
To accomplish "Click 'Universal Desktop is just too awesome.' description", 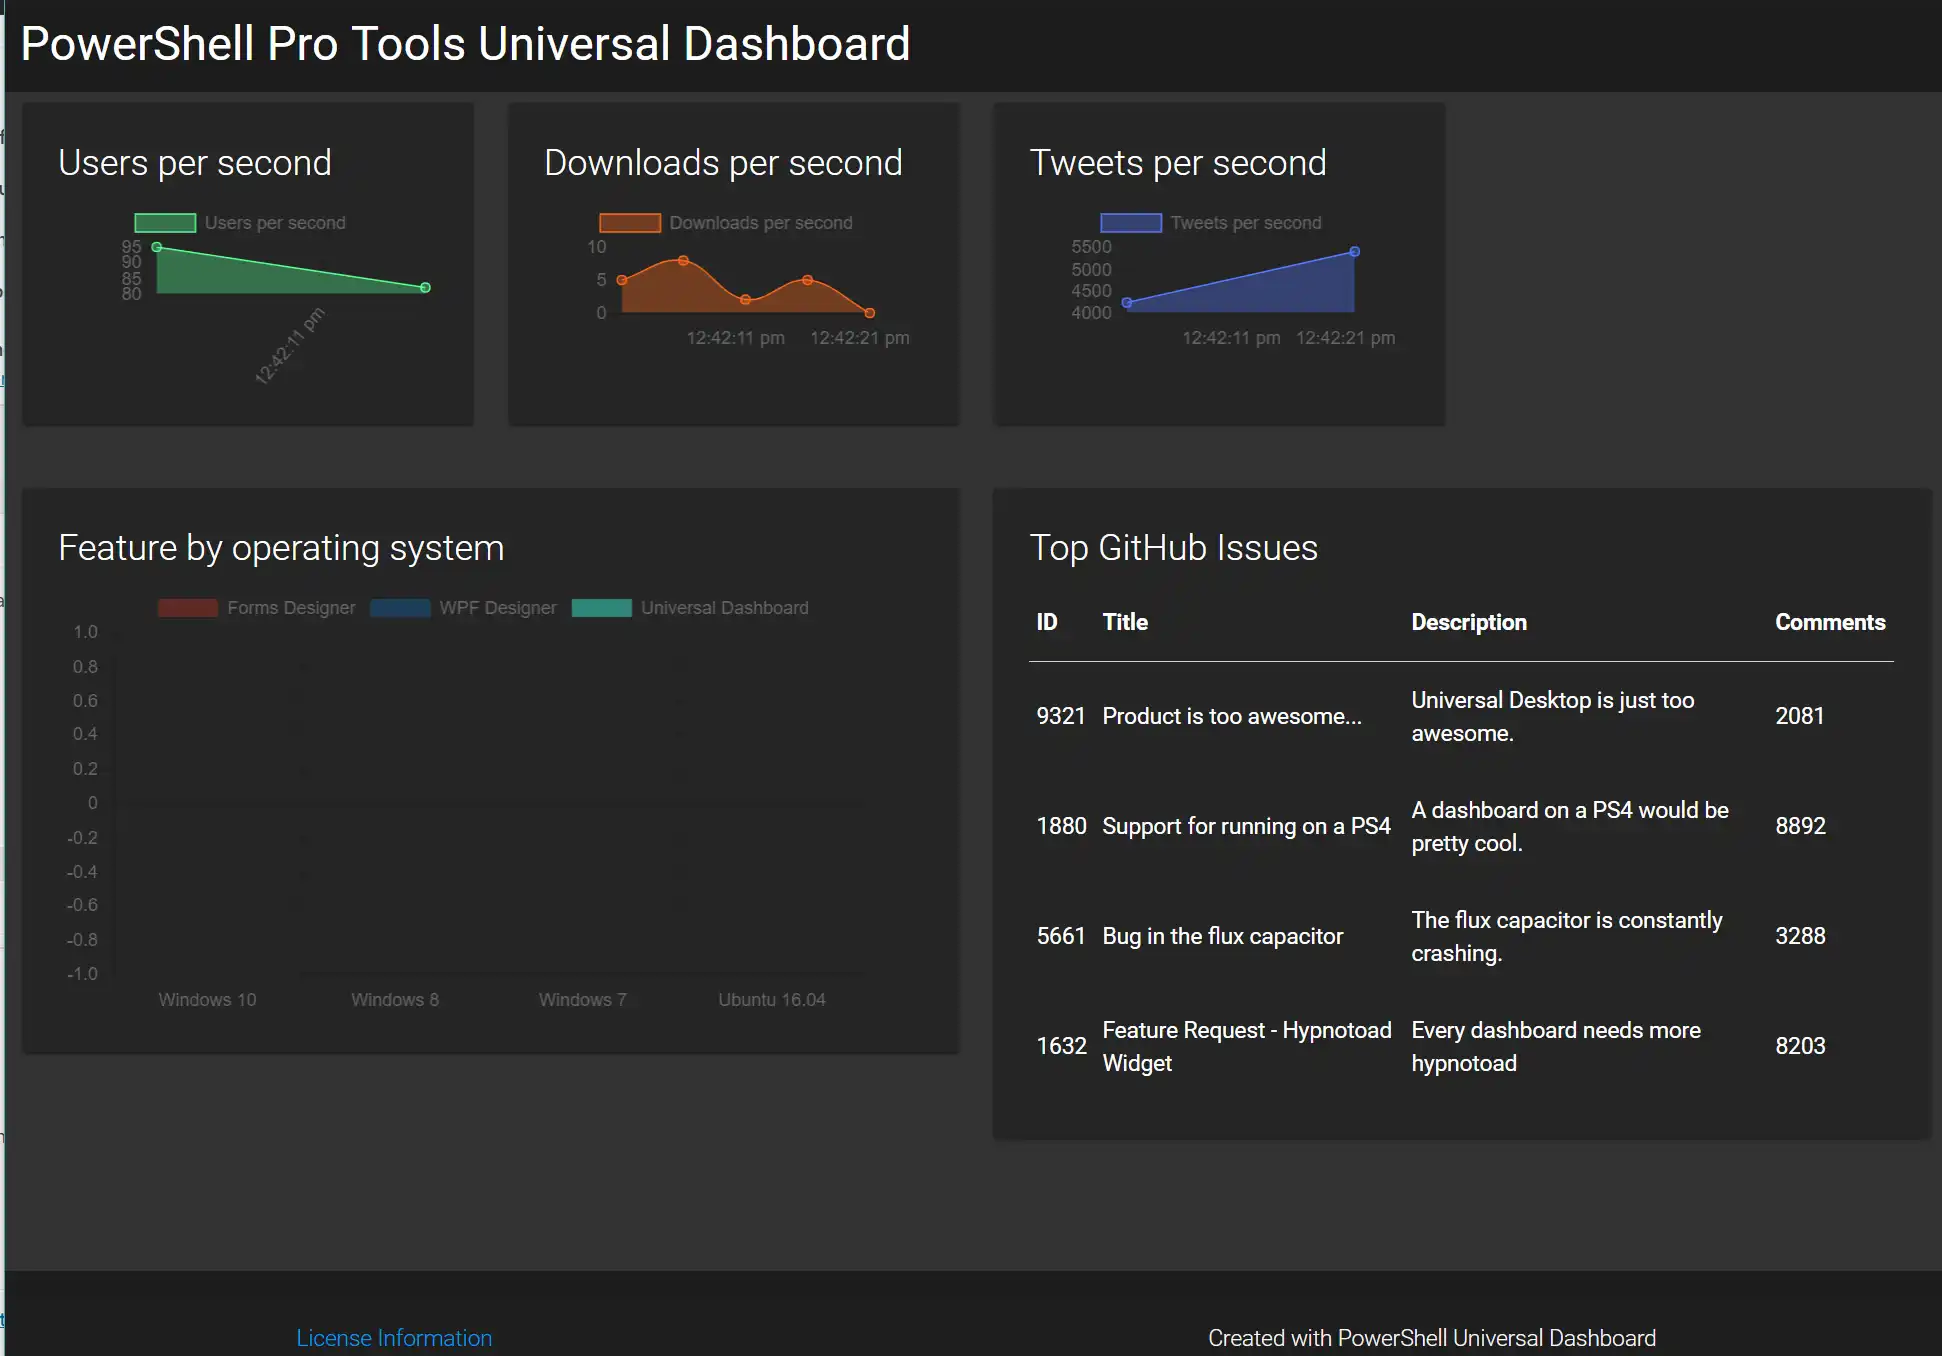I will pyautogui.click(x=1552, y=716).
